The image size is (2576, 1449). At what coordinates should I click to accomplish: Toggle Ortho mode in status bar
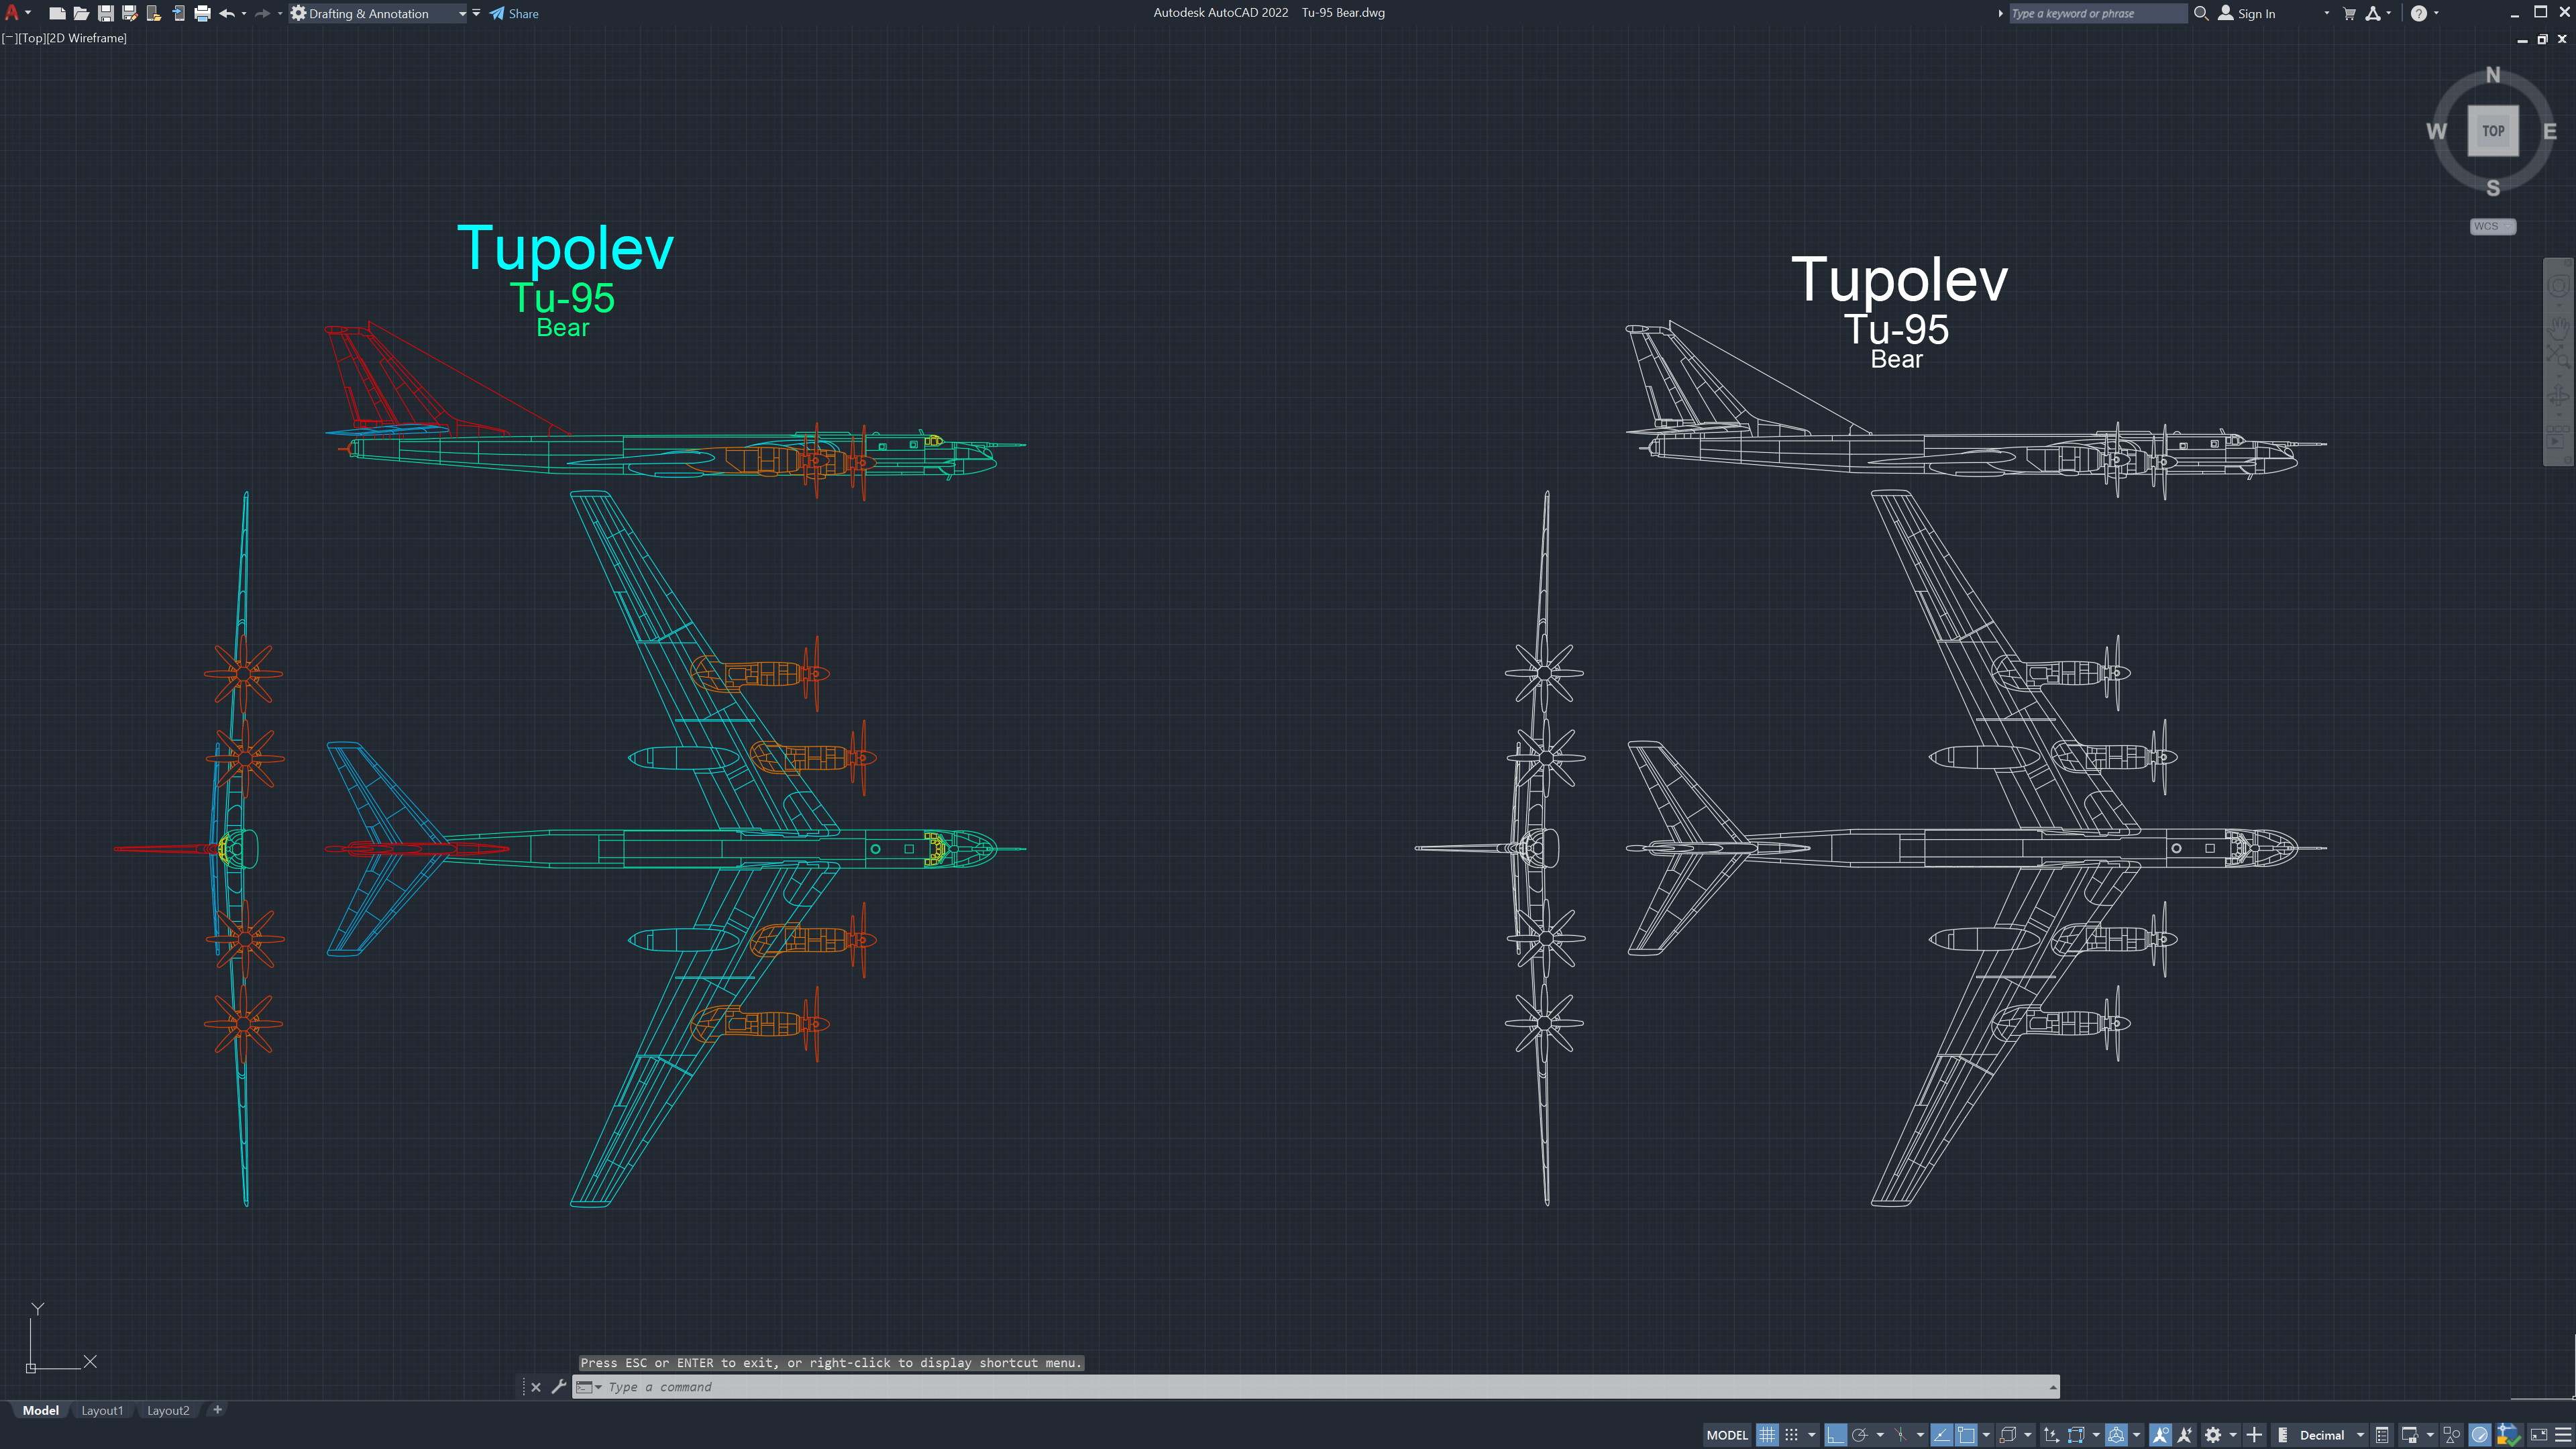point(1835,1435)
